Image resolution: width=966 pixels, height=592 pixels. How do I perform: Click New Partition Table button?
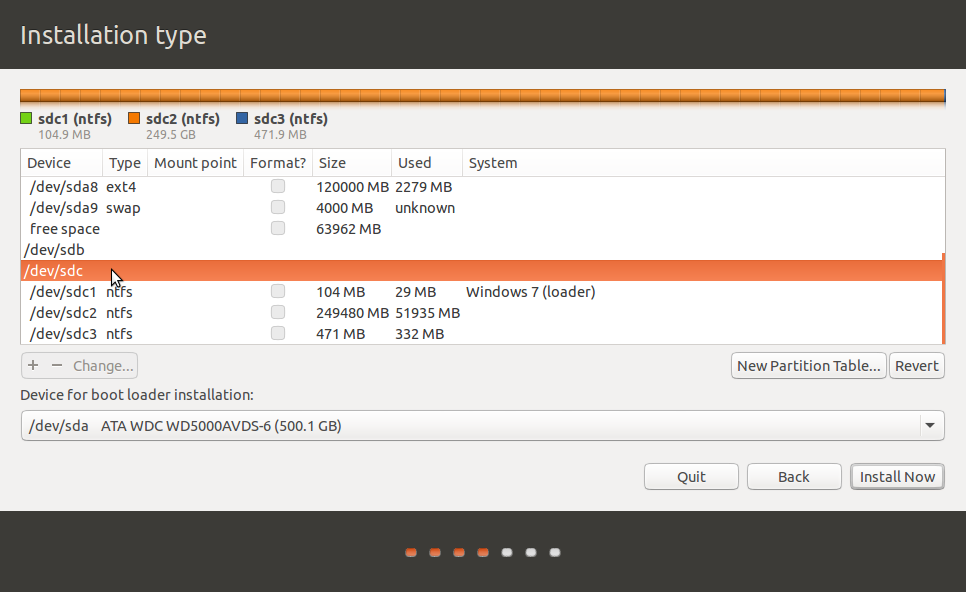coord(808,365)
